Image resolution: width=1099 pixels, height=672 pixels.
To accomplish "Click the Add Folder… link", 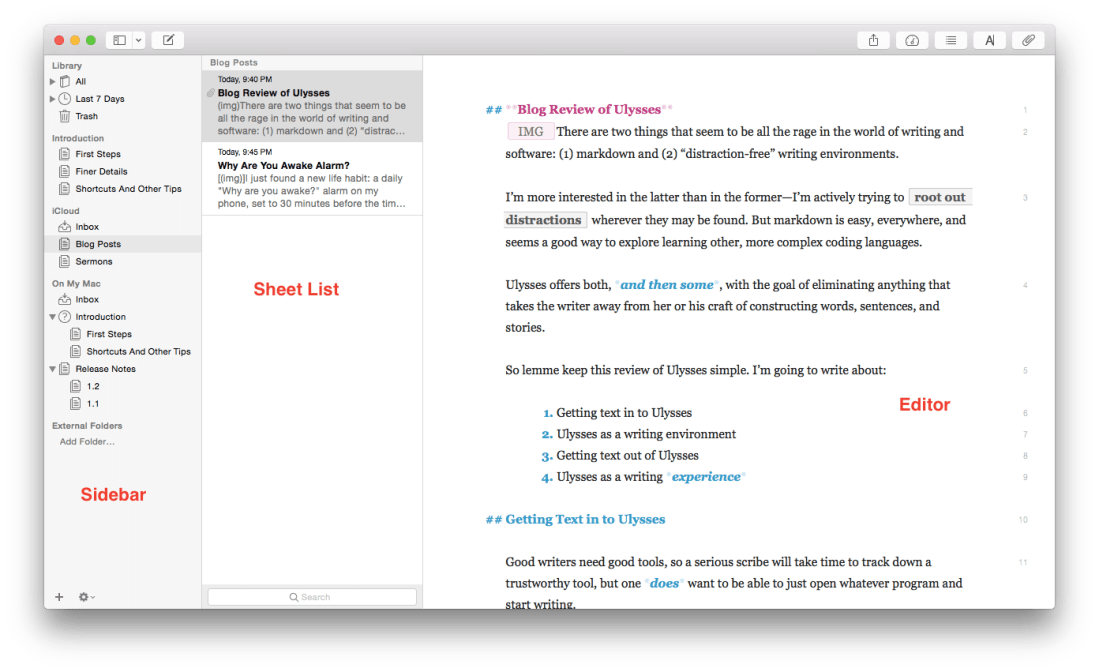I will tap(87, 442).
